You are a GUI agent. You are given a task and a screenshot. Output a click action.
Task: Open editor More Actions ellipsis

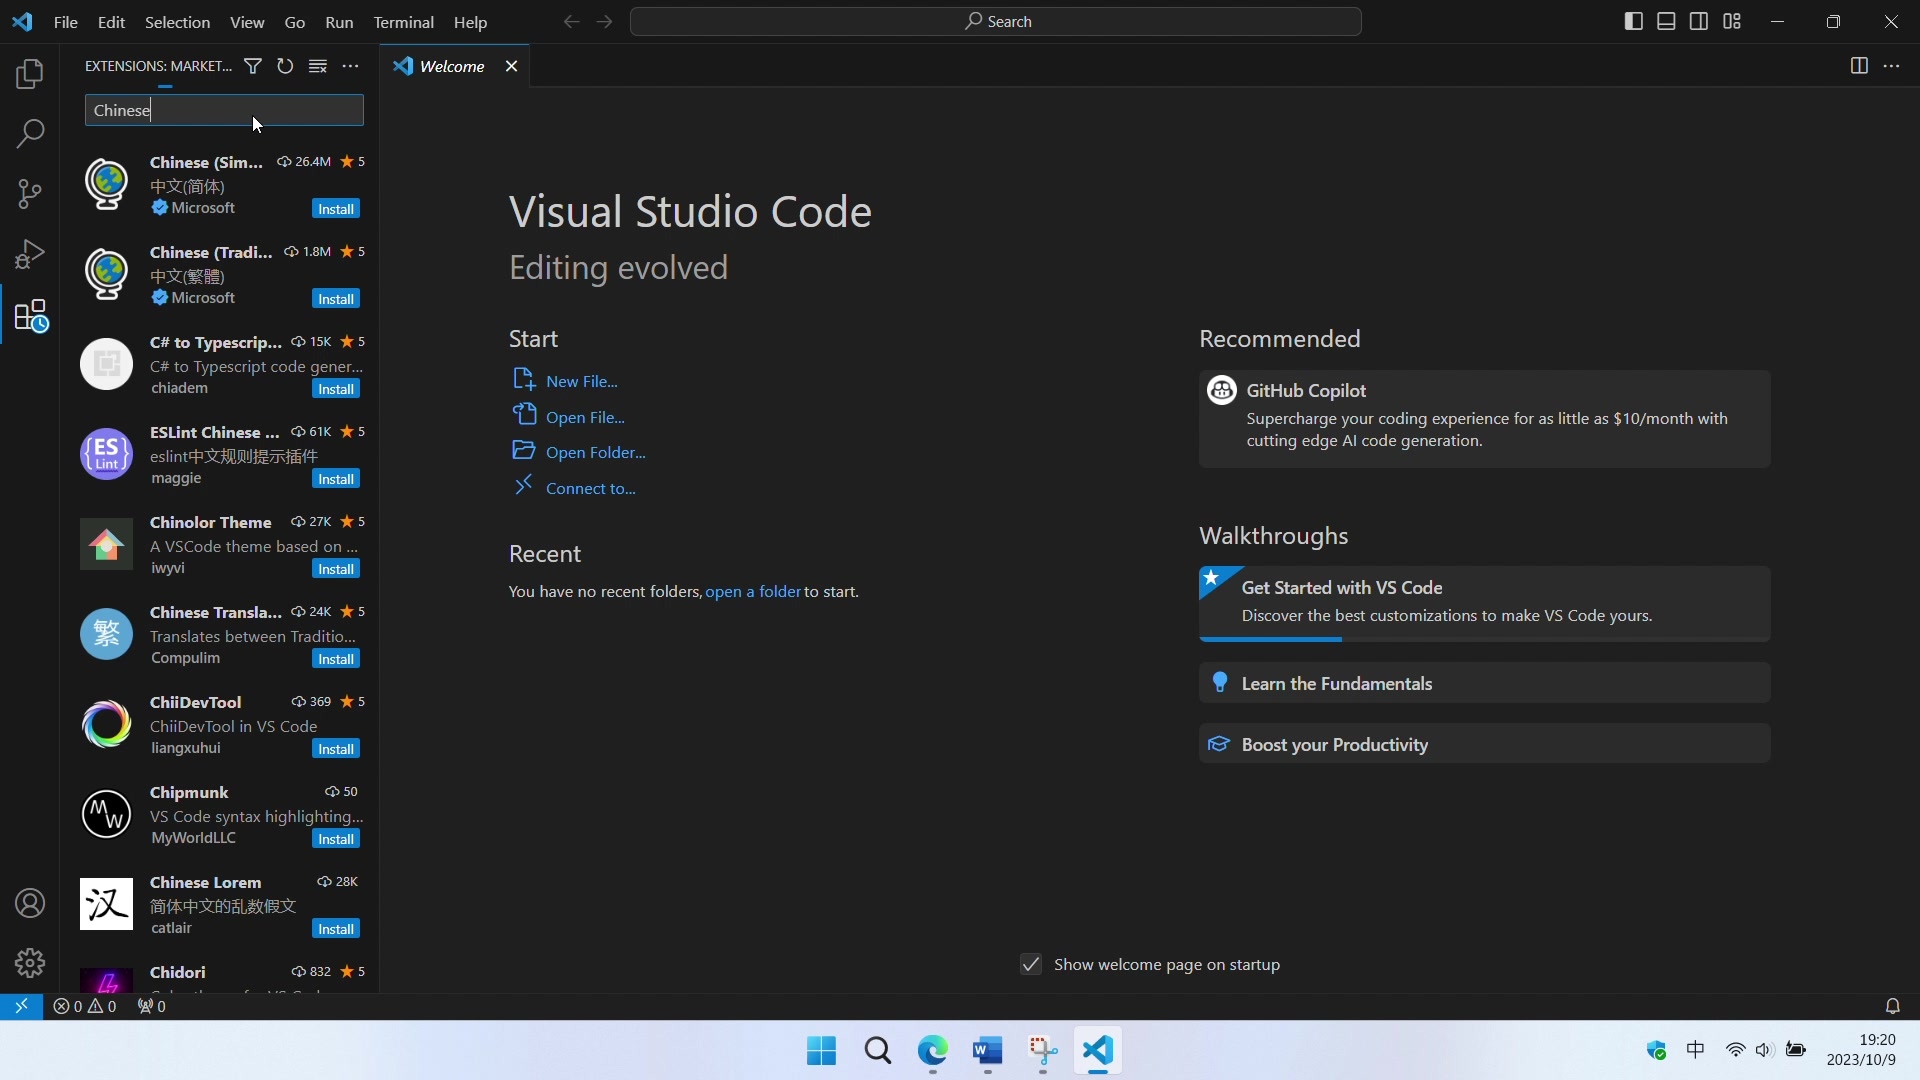click(1891, 66)
